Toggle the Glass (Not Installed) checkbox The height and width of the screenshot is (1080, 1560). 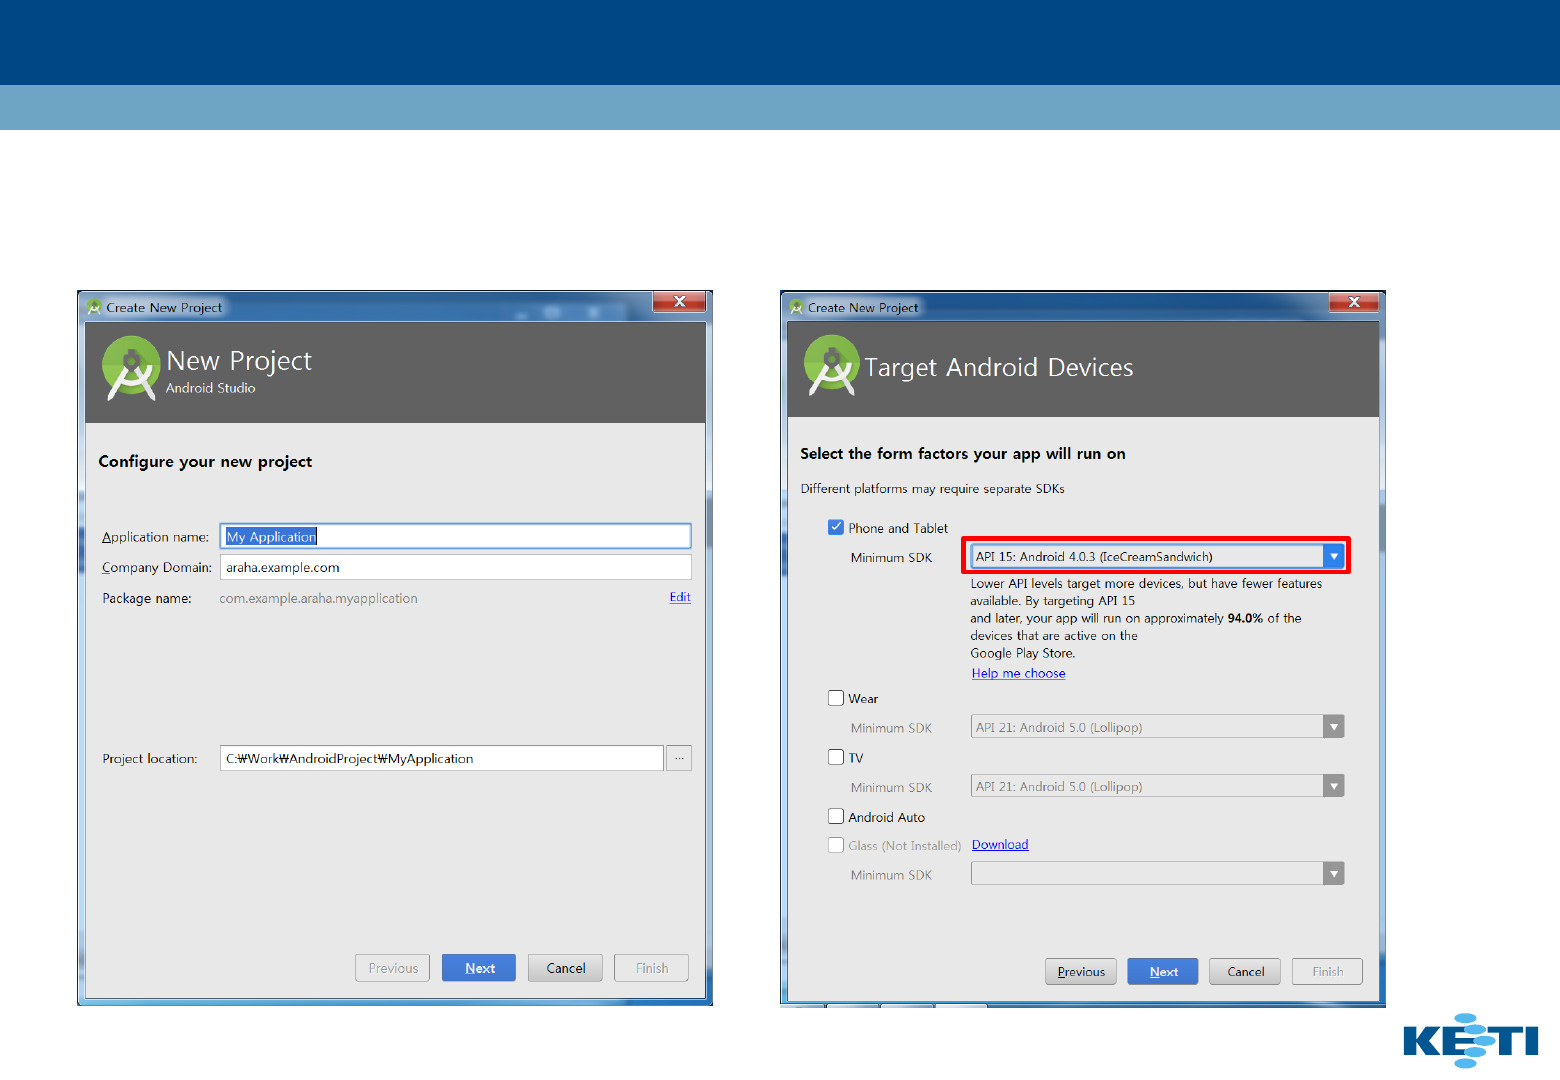836,845
